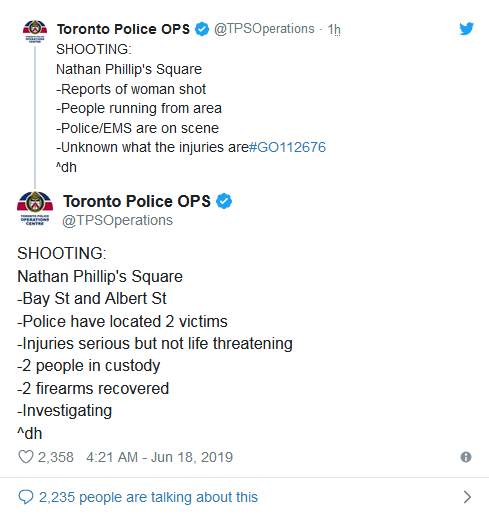Click the 'Toronto Police OPS' name in the main tweet

(x=137, y=201)
